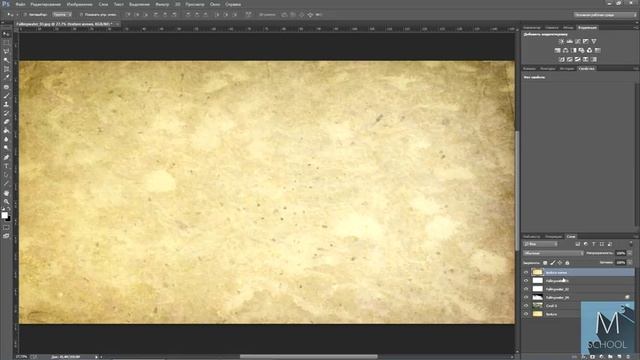Image resolution: width=640 pixels, height=360 pixels.
Task: Switch to the Свойства tab
Action: 587,69
